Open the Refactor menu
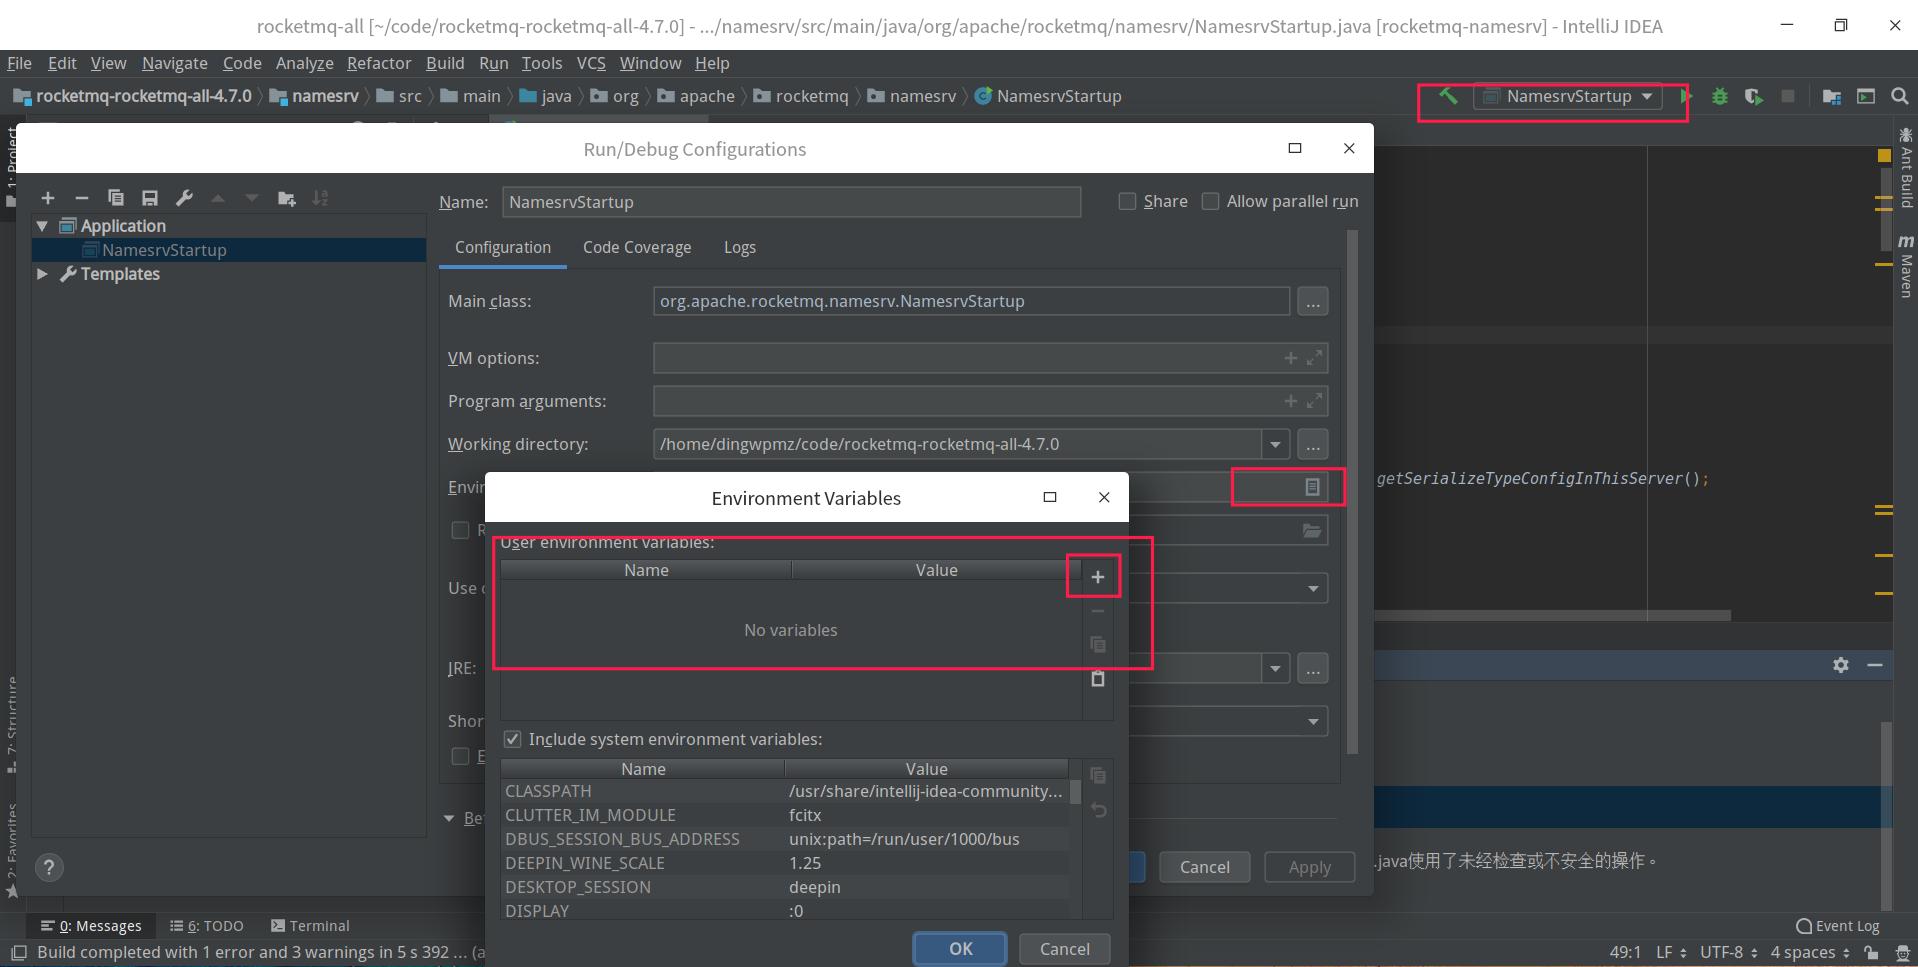This screenshot has height=967, width=1918. (x=379, y=63)
